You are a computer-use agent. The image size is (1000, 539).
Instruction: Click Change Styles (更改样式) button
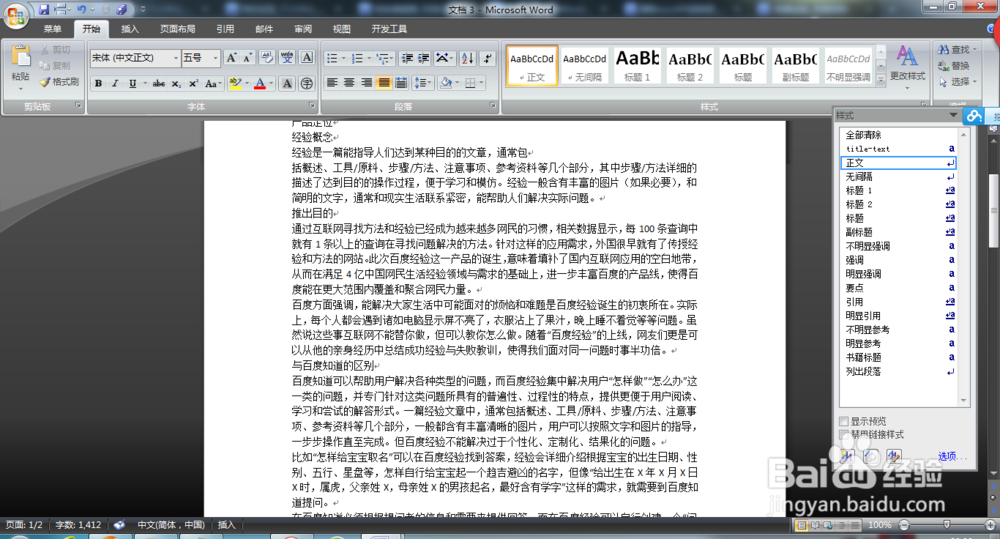pyautogui.click(x=908, y=66)
